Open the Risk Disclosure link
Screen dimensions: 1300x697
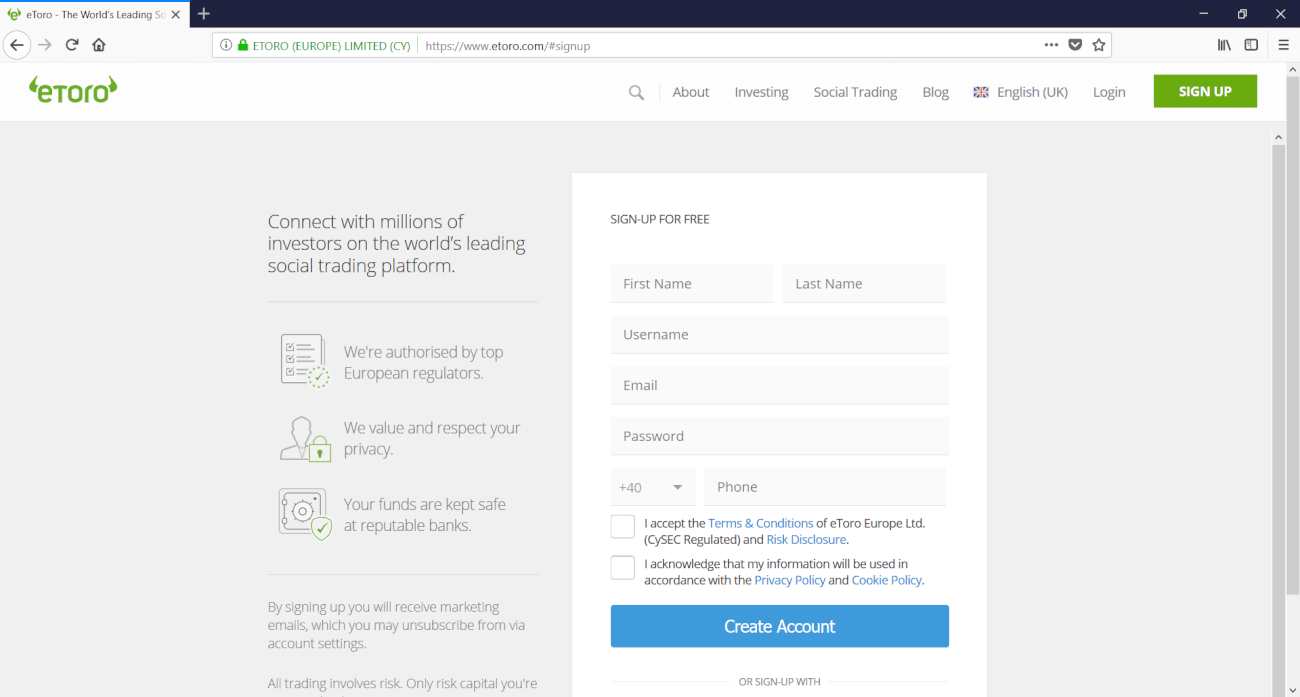click(x=807, y=539)
